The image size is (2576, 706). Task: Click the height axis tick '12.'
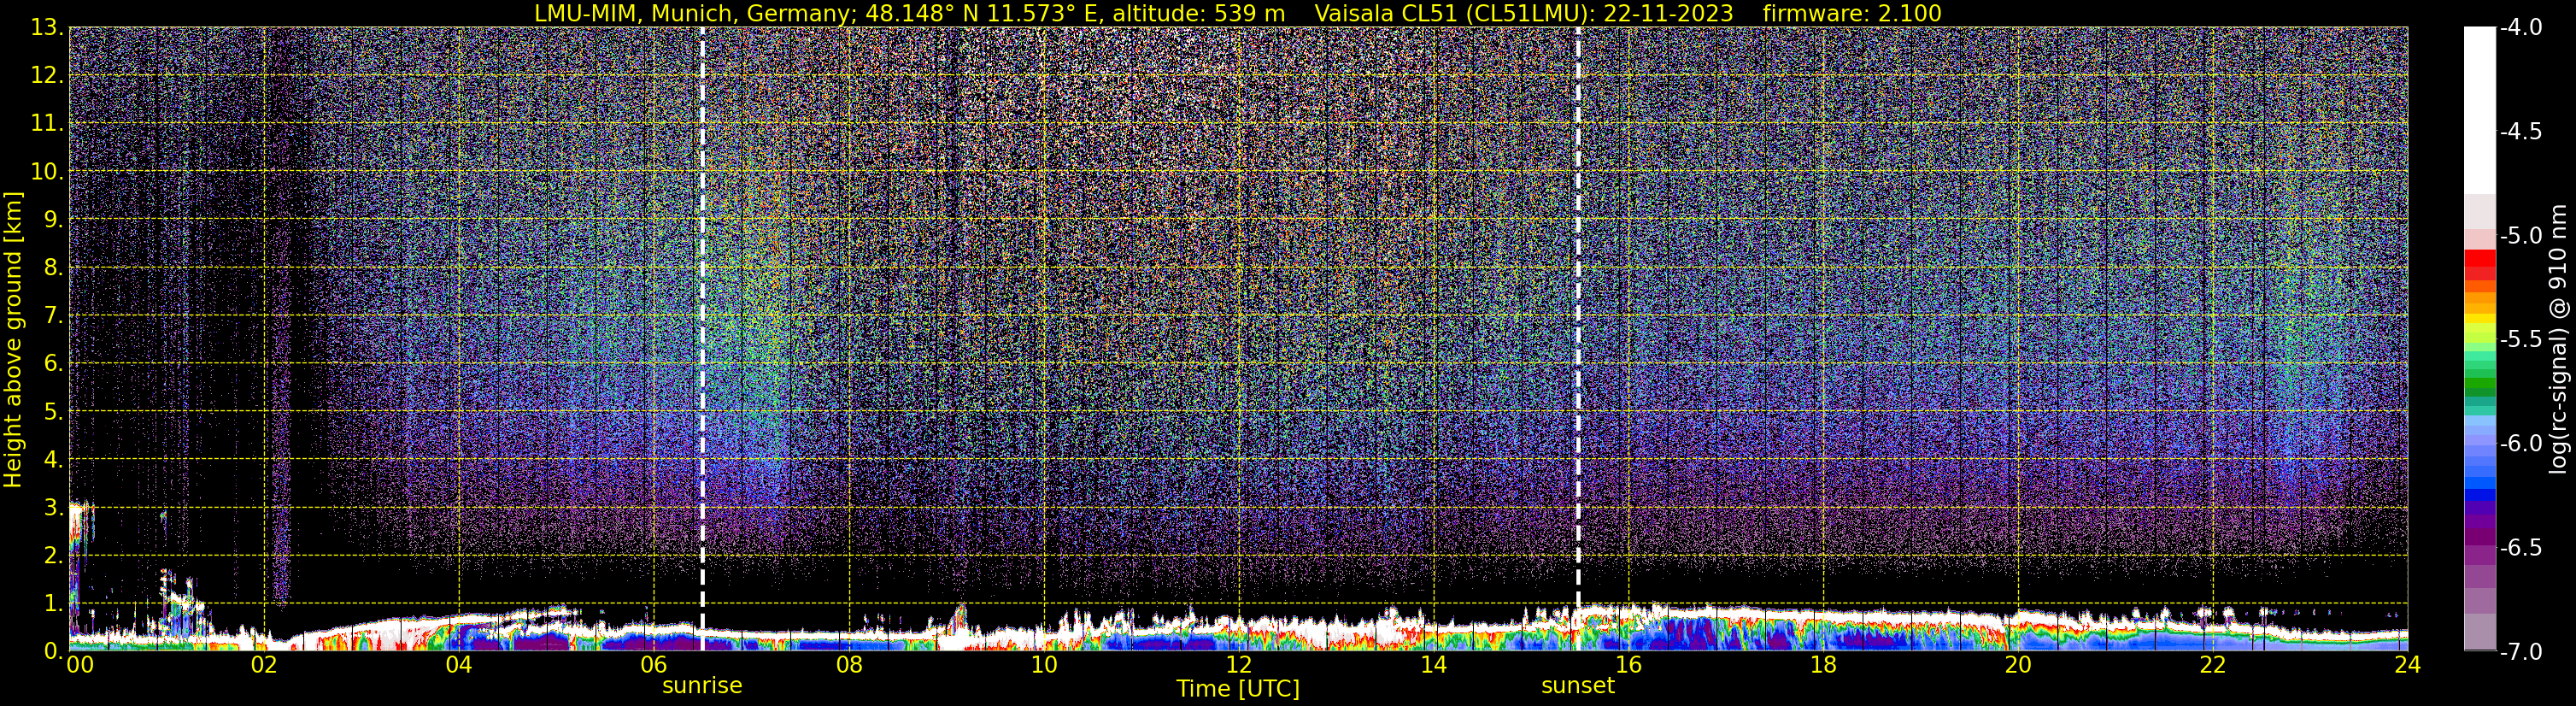tap(48, 75)
